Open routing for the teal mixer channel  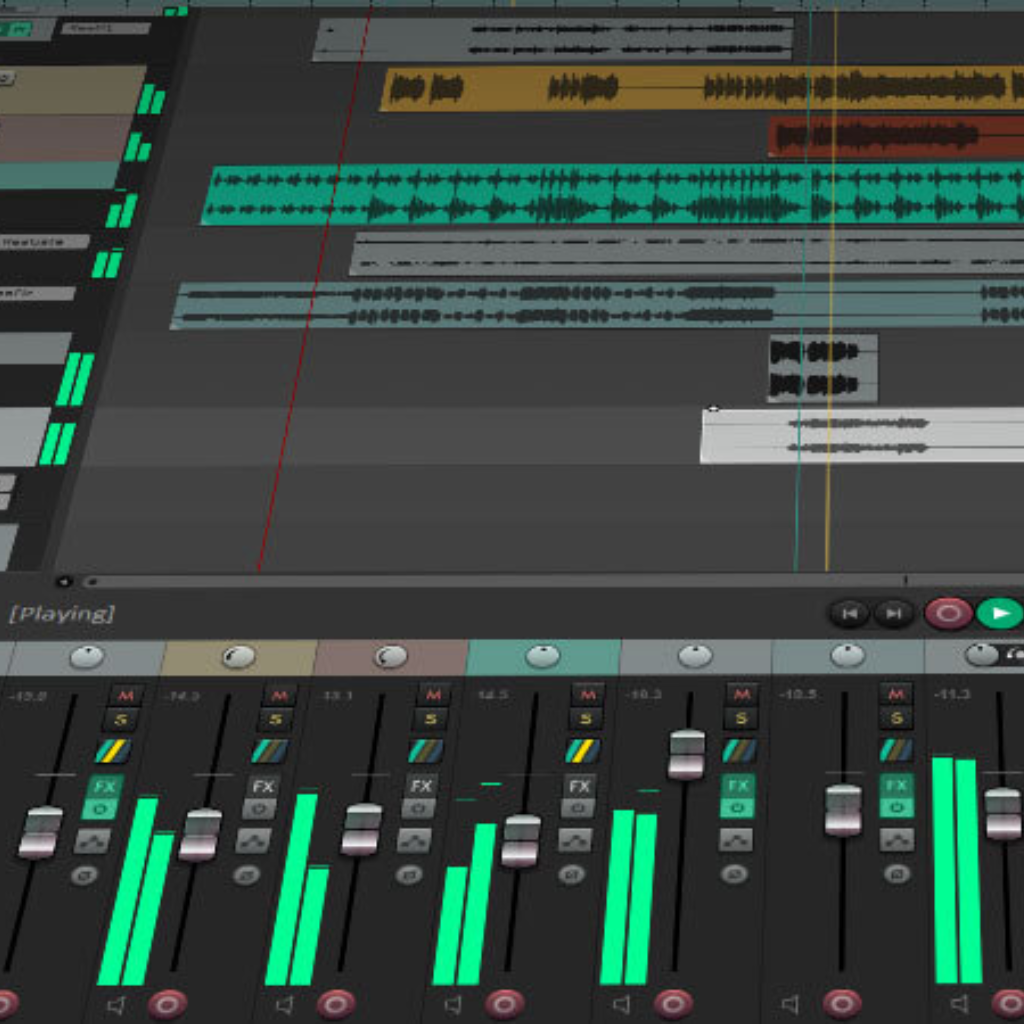(x=582, y=751)
